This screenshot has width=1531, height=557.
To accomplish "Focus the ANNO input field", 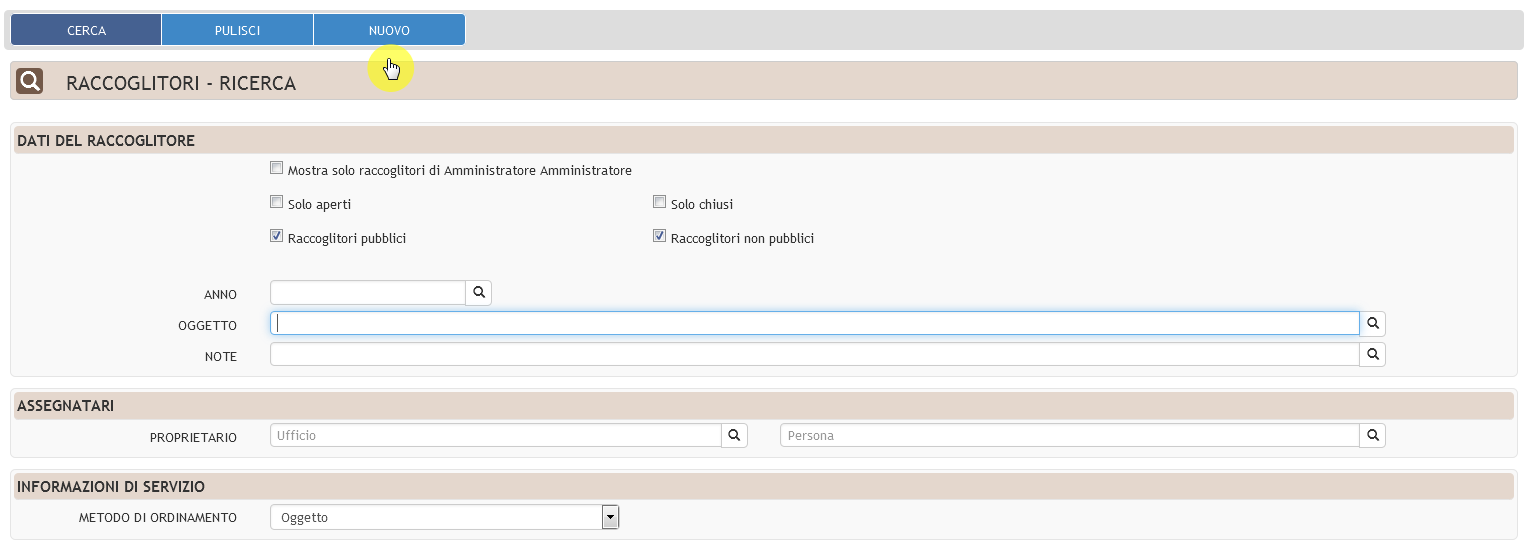I will (x=368, y=293).
